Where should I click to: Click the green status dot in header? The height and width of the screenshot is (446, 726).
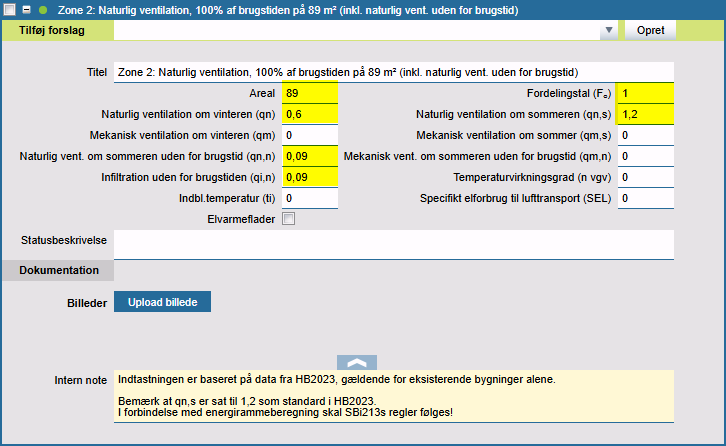pyautogui.click(x=43, y=9)
